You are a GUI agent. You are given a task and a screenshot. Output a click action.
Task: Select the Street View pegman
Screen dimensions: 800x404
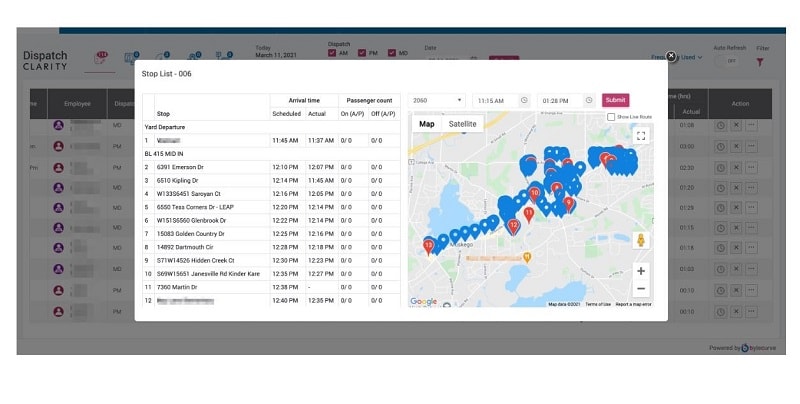[641, 240]
